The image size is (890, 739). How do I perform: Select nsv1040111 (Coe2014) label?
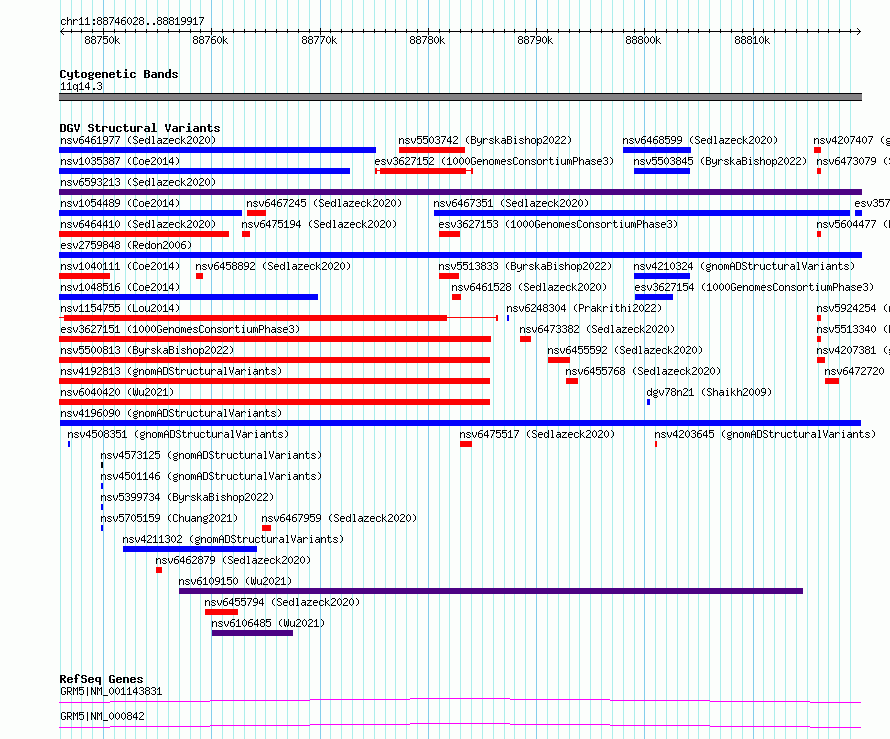pos(120,266)
